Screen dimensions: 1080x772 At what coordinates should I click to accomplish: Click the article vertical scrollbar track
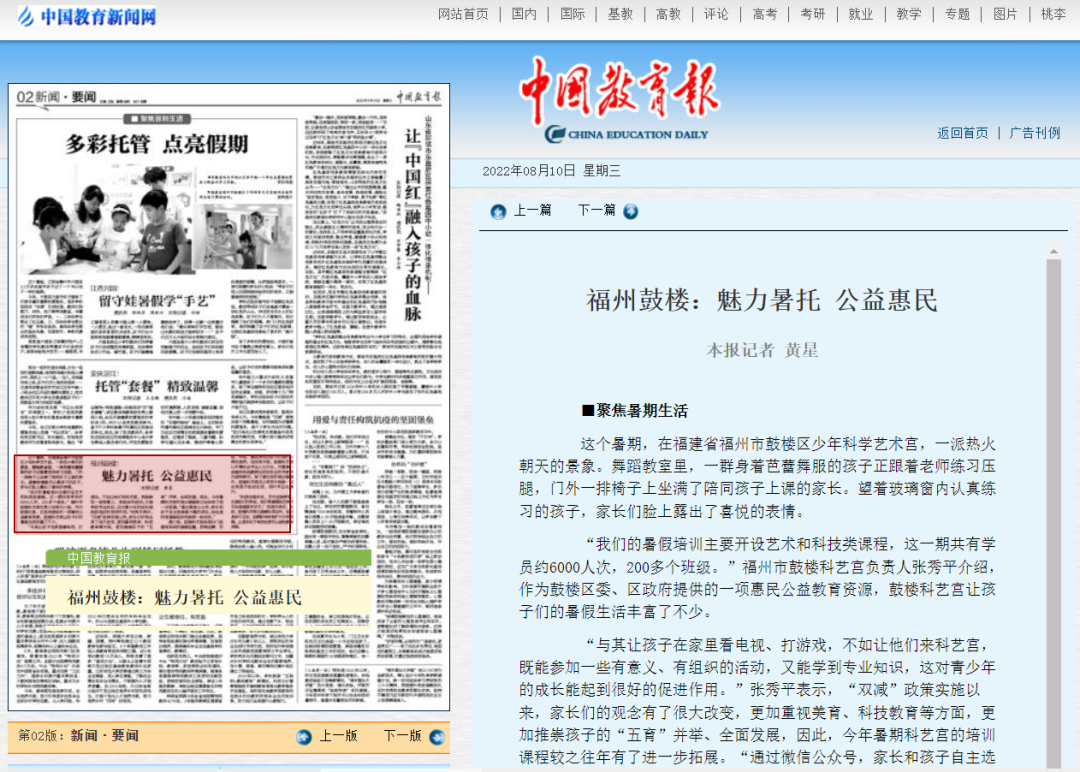tap(1053, 513)
